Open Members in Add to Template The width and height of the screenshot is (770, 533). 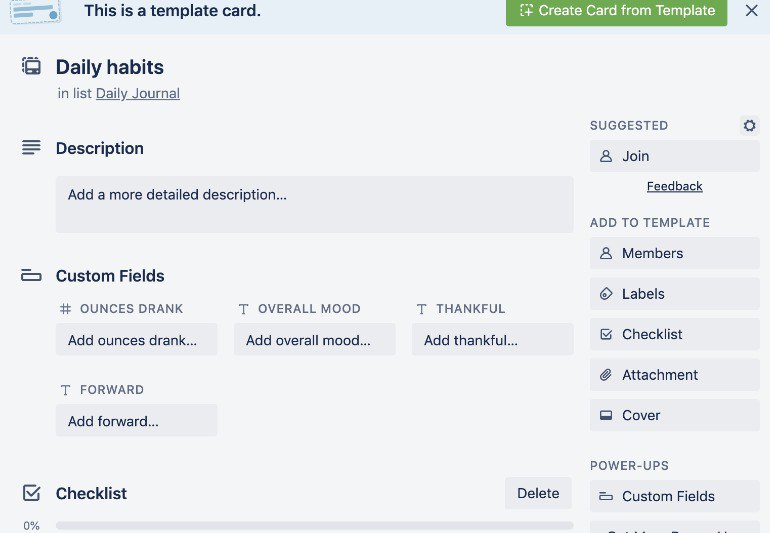674,253
